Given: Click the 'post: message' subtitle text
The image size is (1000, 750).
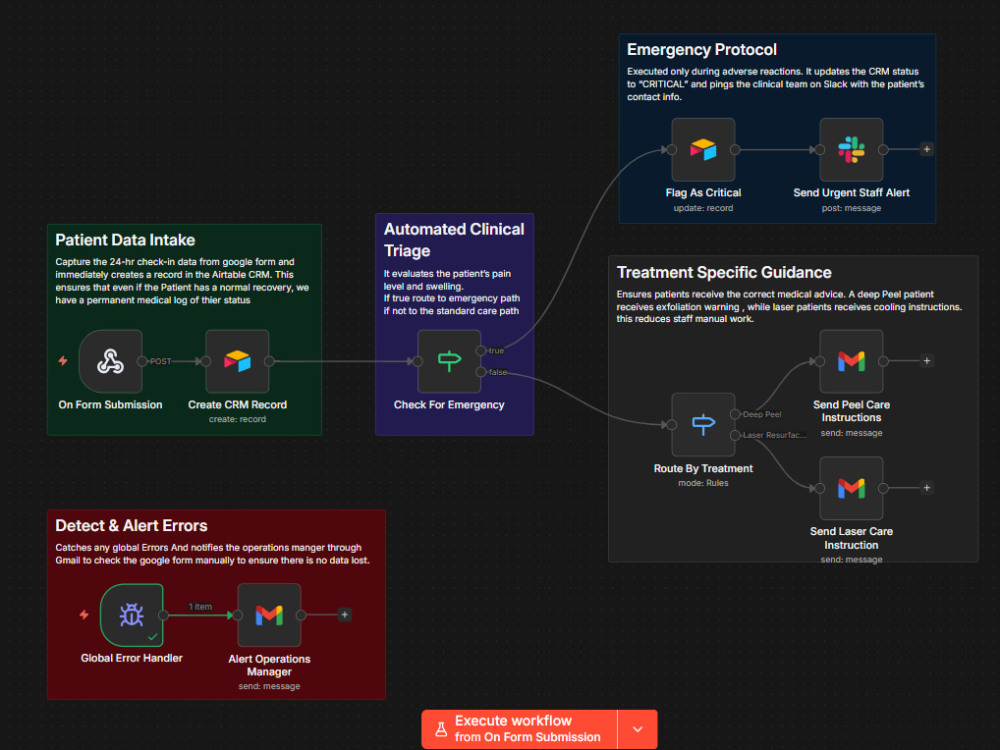Looking at the screenshot, I should [x=851, y=208].
